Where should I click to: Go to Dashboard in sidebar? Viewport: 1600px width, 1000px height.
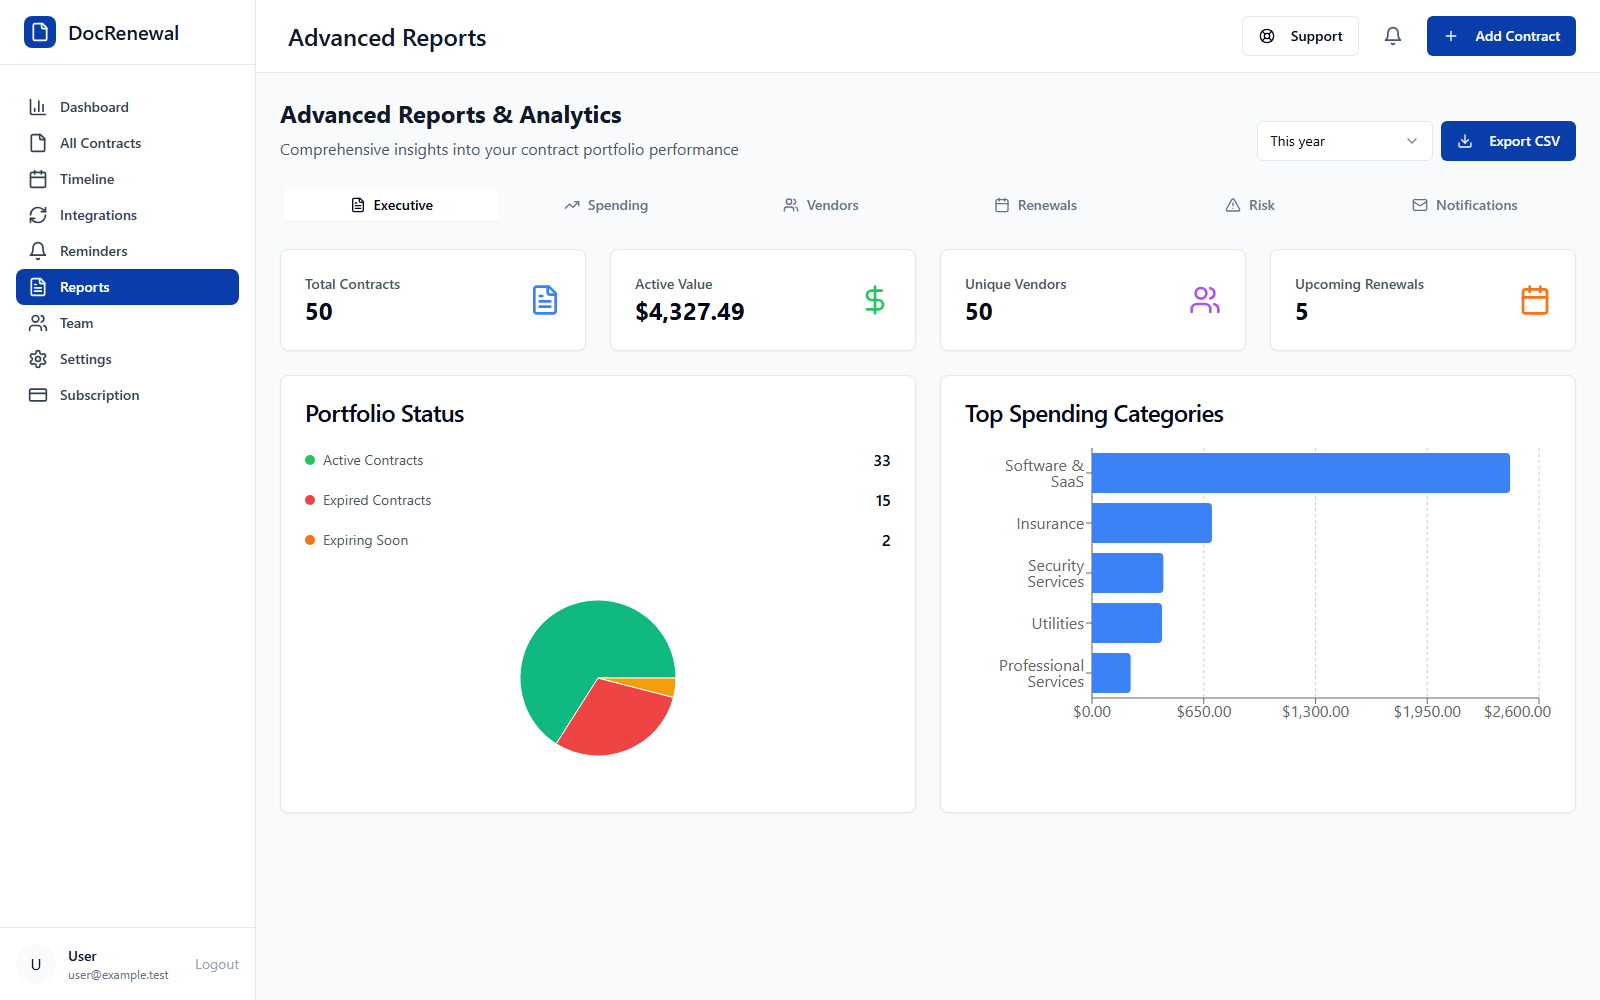(127, 107)
